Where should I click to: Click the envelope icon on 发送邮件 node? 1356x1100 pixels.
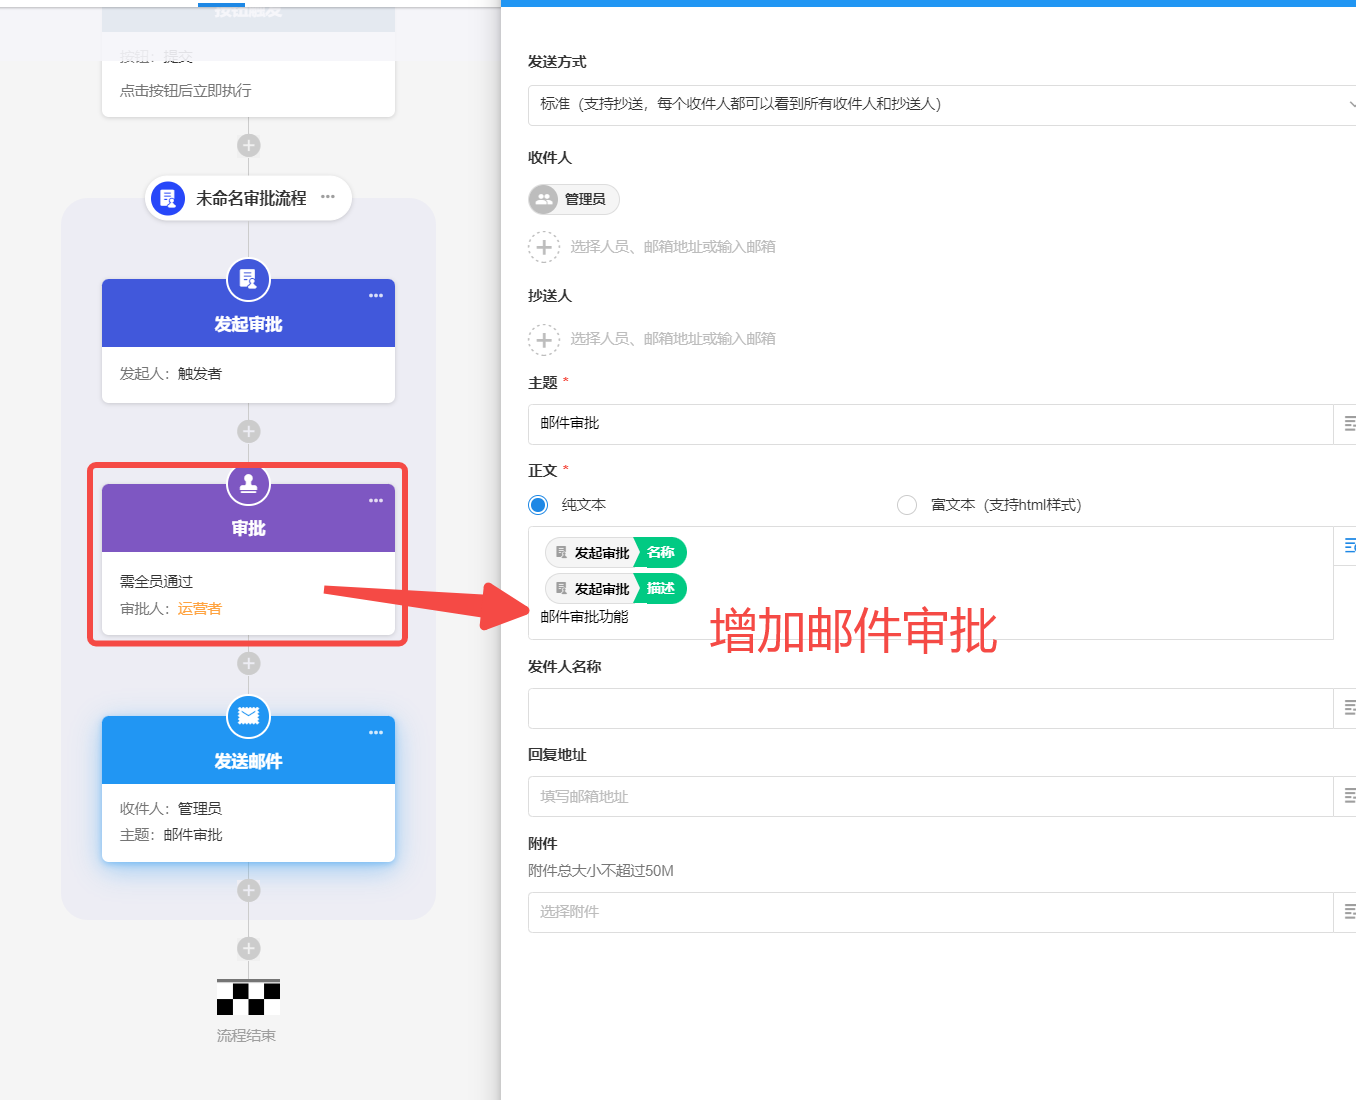click(249, 716)
